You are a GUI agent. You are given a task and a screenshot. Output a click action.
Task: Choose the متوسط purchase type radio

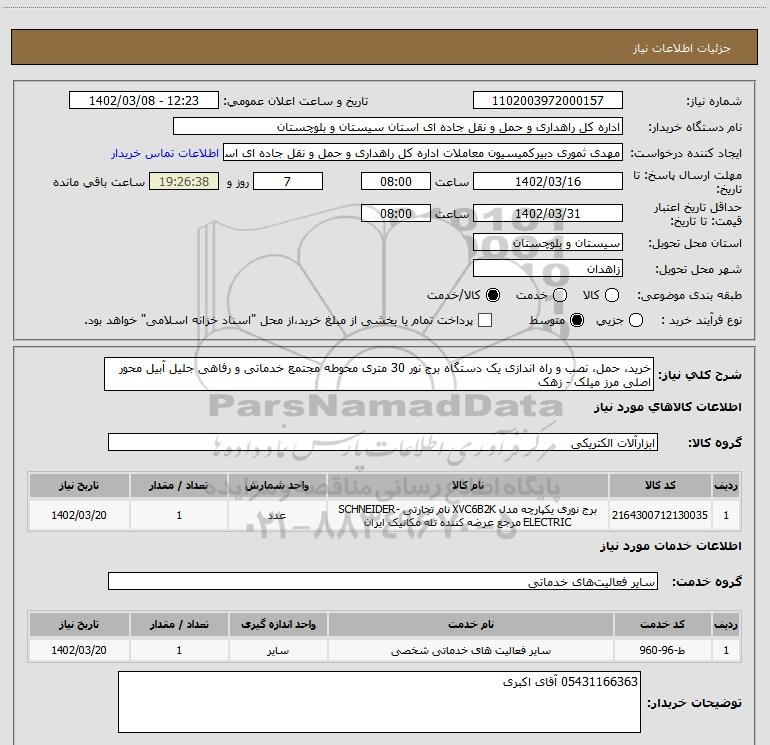point(577,321)
